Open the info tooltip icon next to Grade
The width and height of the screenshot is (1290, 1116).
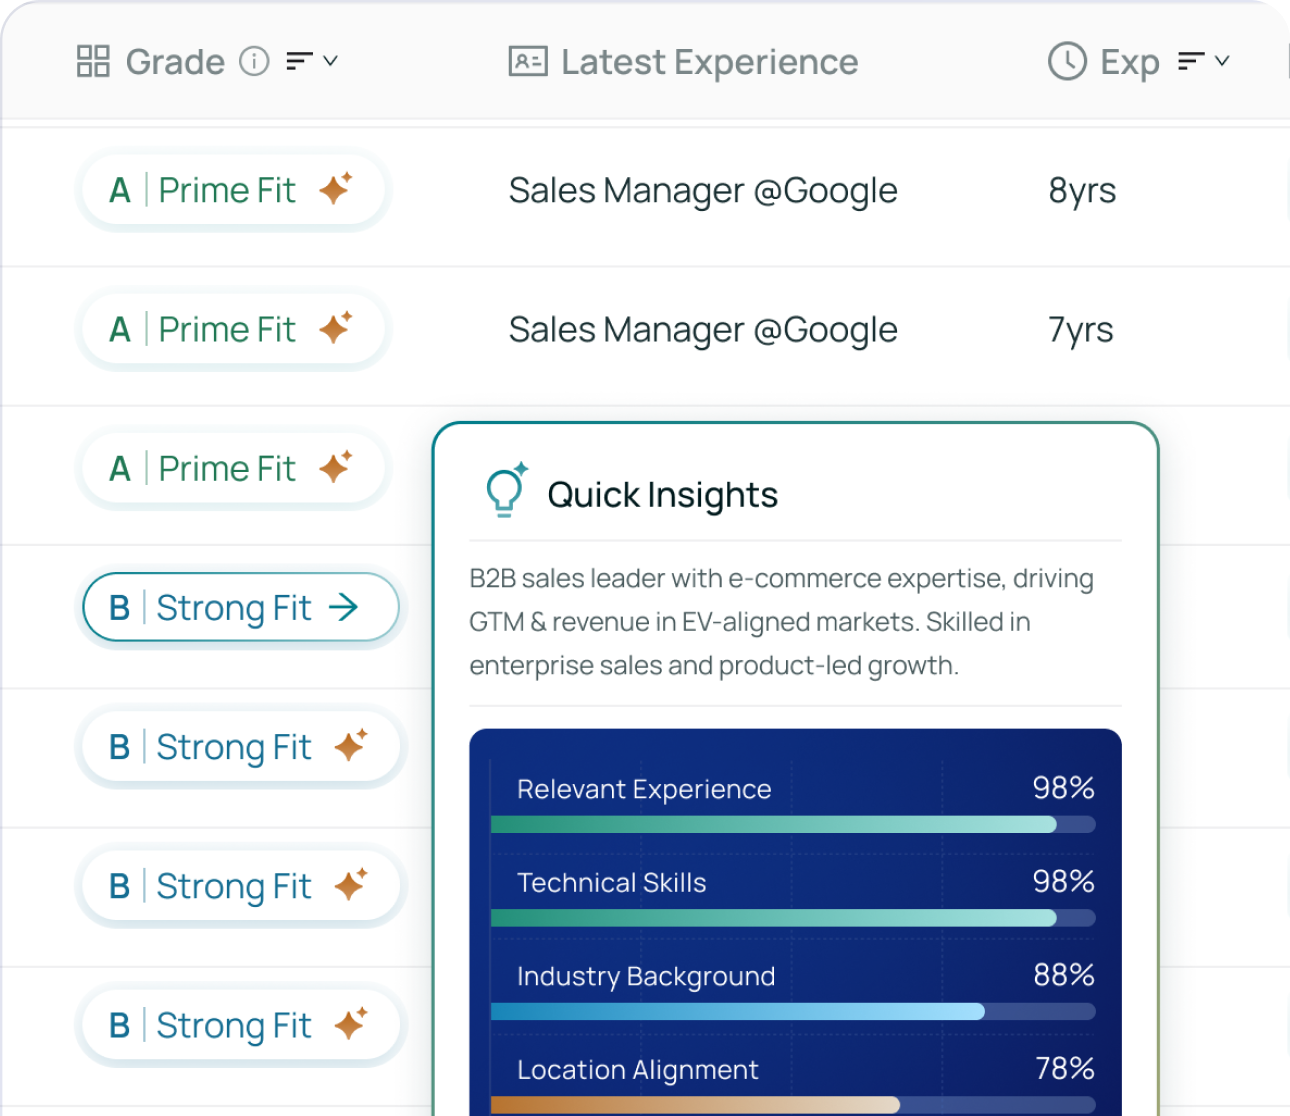click(x=255, y=61)
